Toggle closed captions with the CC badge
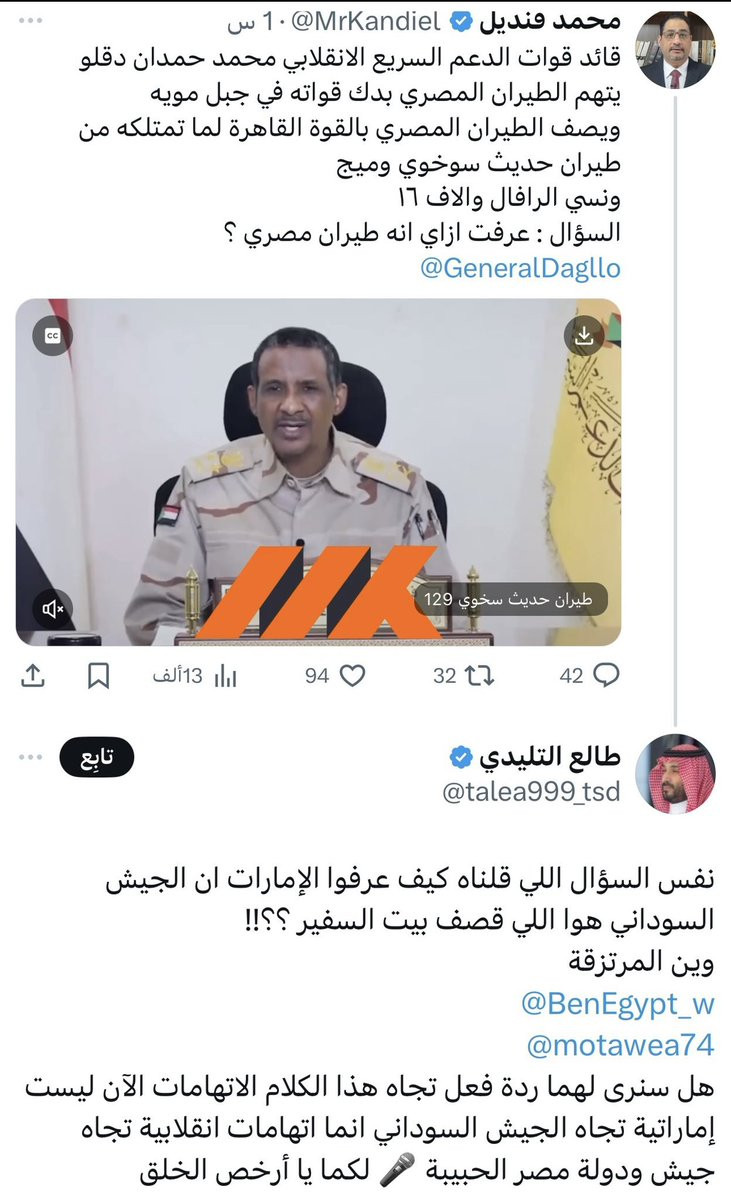The height and width of the screenshot is (1200, 731). (53, 337)
